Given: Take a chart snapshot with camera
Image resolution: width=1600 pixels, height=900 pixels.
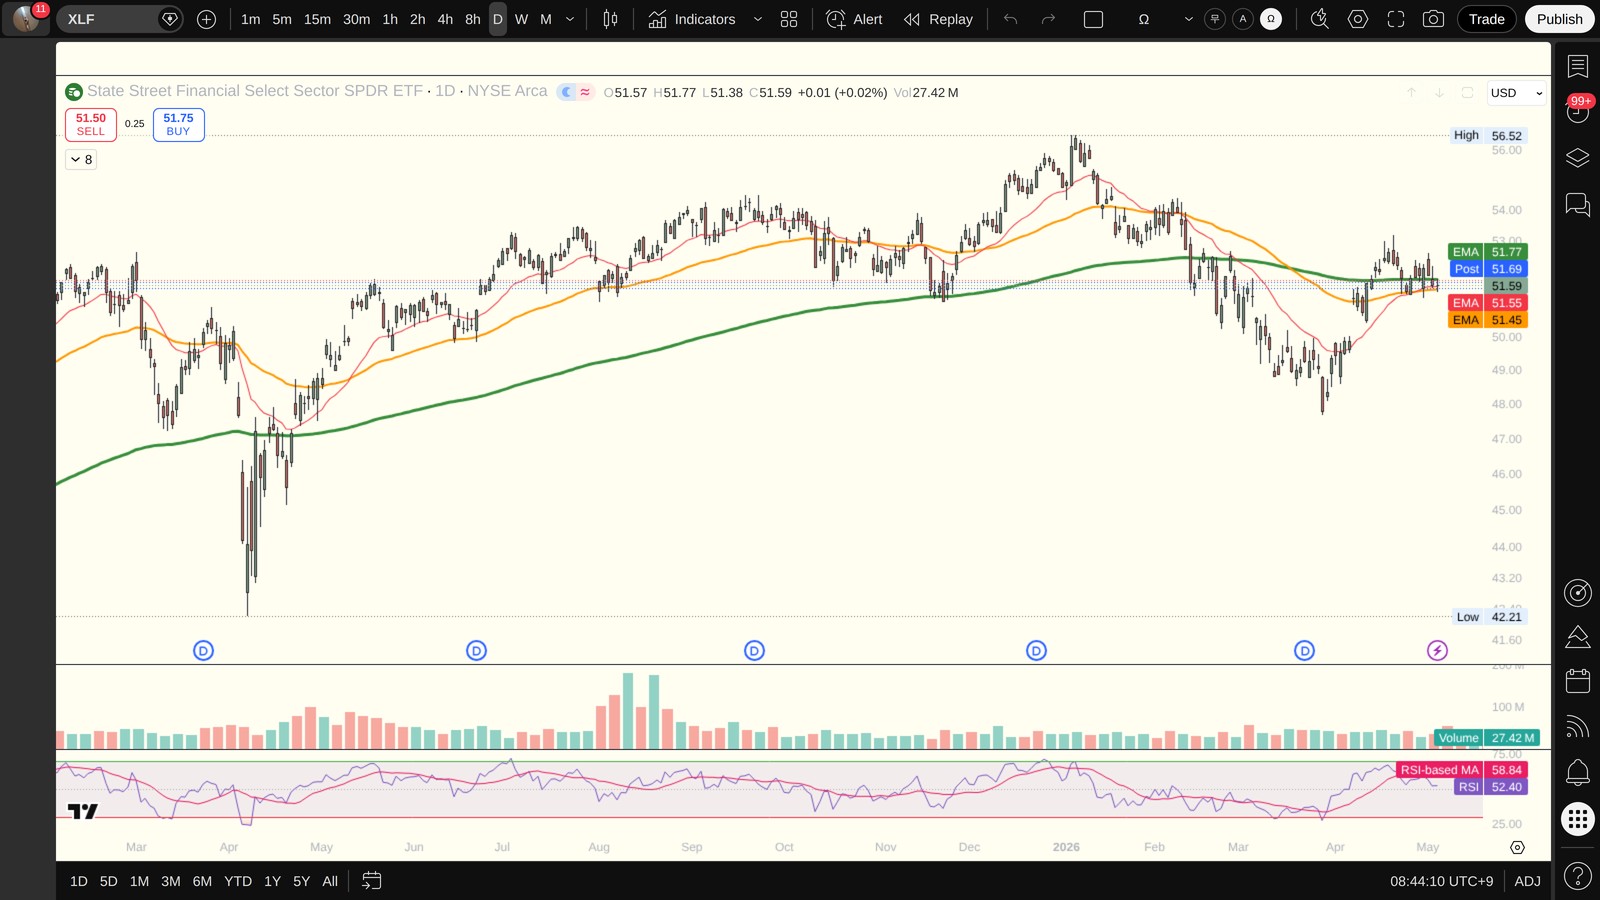Looking at the screenshot, I should pos(1433,19).
